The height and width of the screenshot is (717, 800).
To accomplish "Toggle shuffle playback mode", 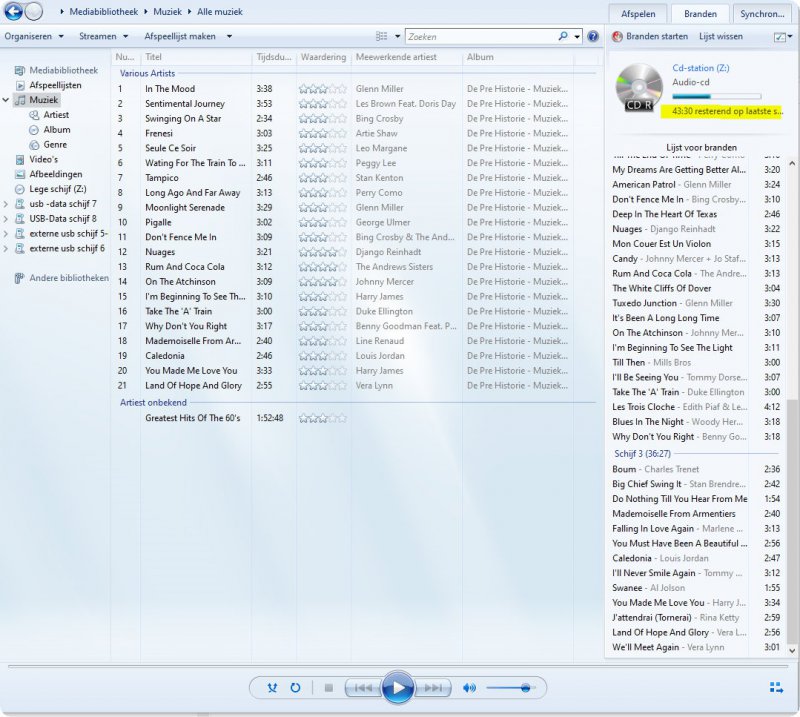I will pos(273,688).
